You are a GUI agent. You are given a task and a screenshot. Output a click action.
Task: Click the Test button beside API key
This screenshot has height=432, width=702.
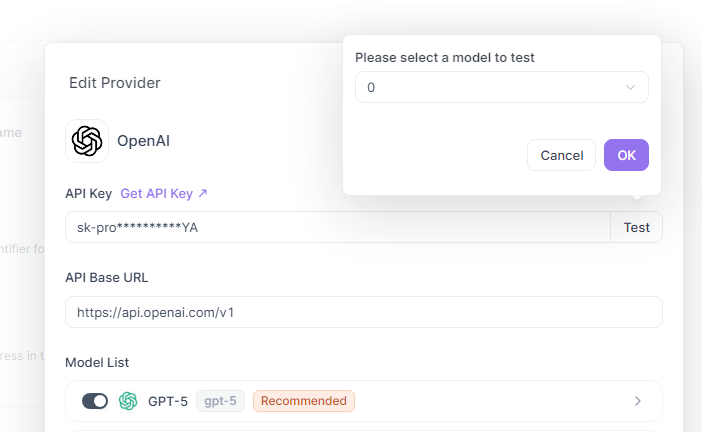[636, 227]
